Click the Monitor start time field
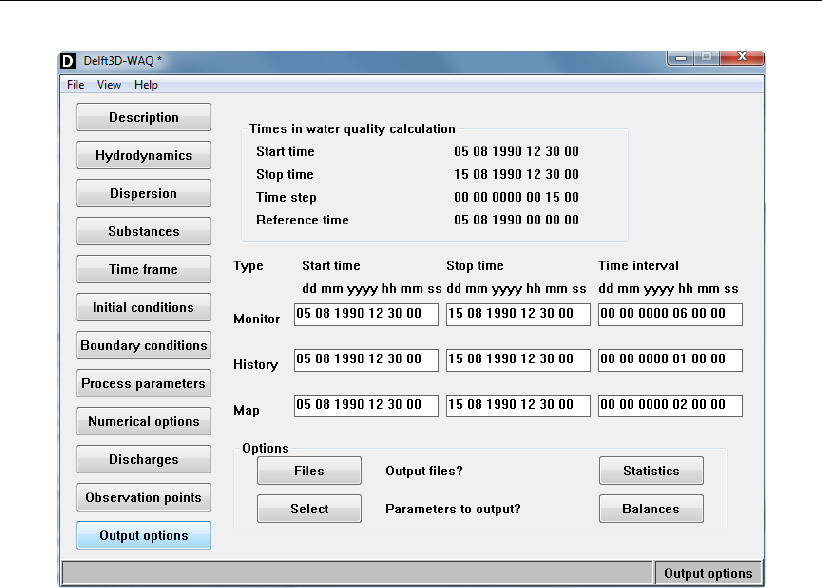 (x=366, y=314)
